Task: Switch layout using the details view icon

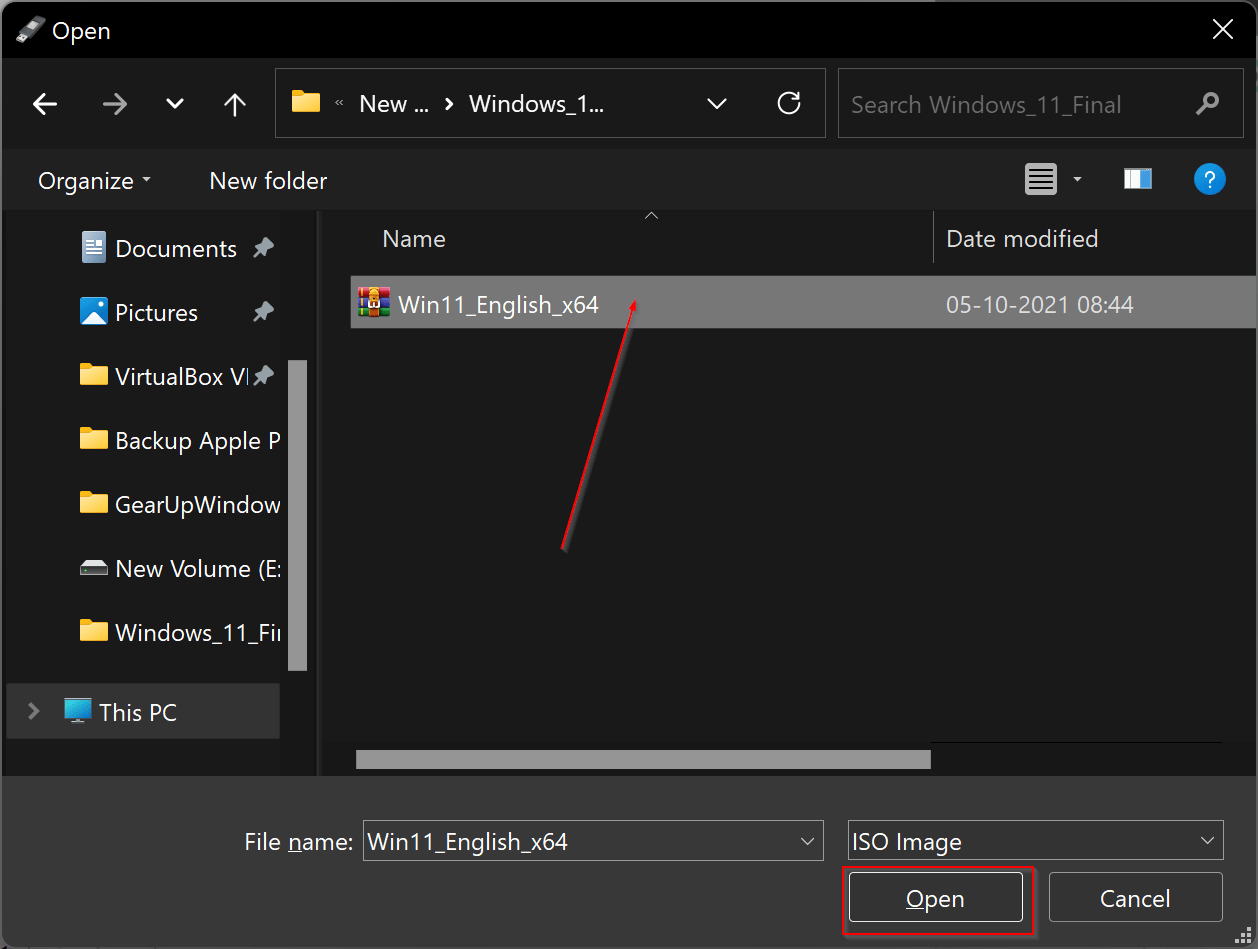Action: click(x=1040, y=179)
